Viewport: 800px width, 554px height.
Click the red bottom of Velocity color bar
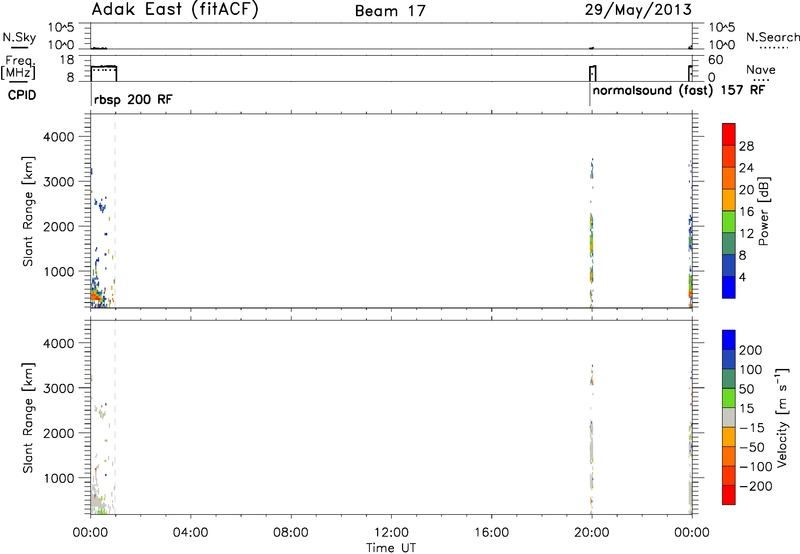tap(729, 495)
